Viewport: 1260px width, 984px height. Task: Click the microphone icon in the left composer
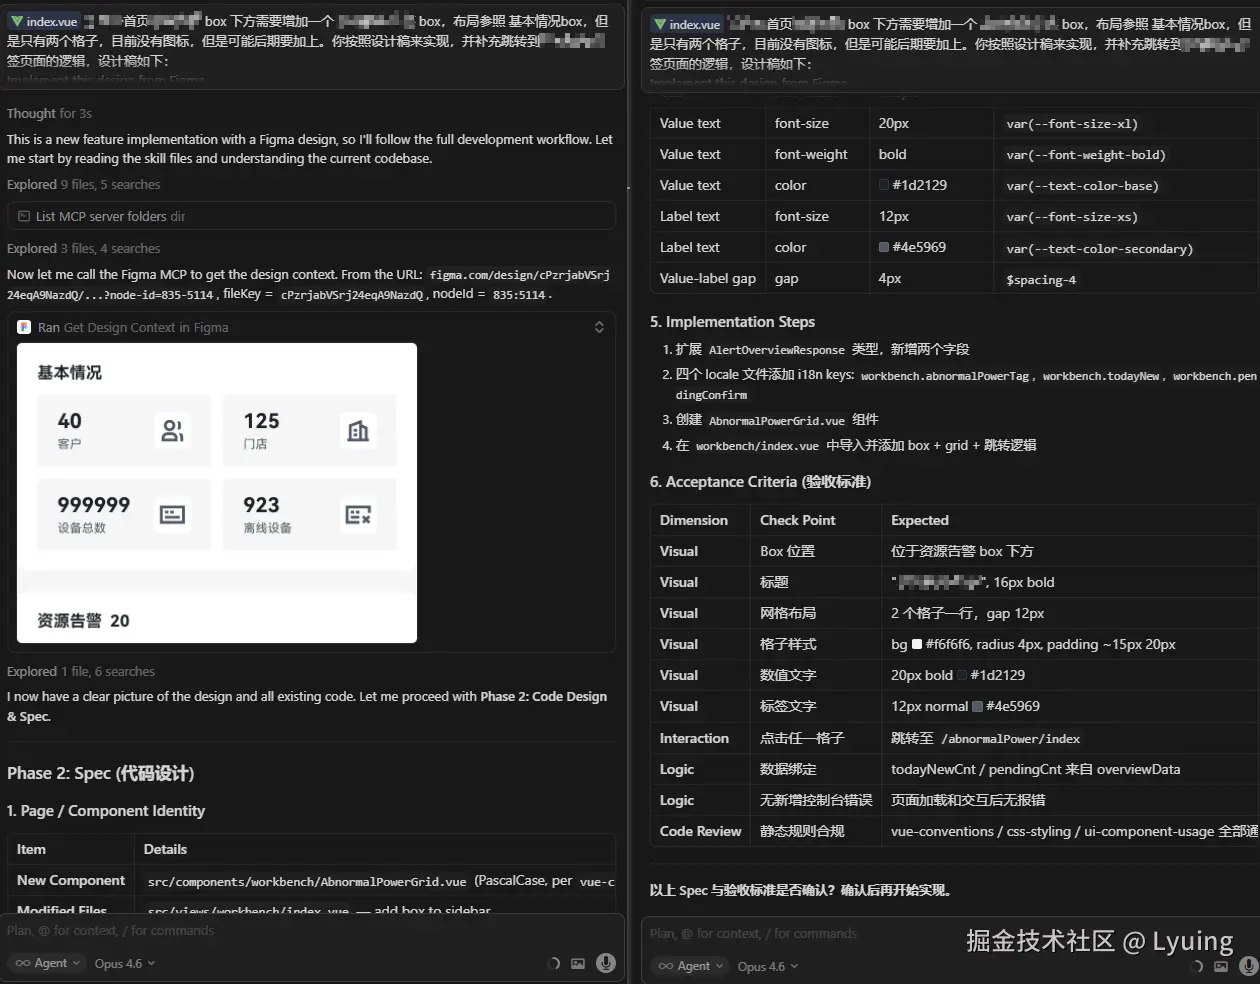tap(605, 963)
